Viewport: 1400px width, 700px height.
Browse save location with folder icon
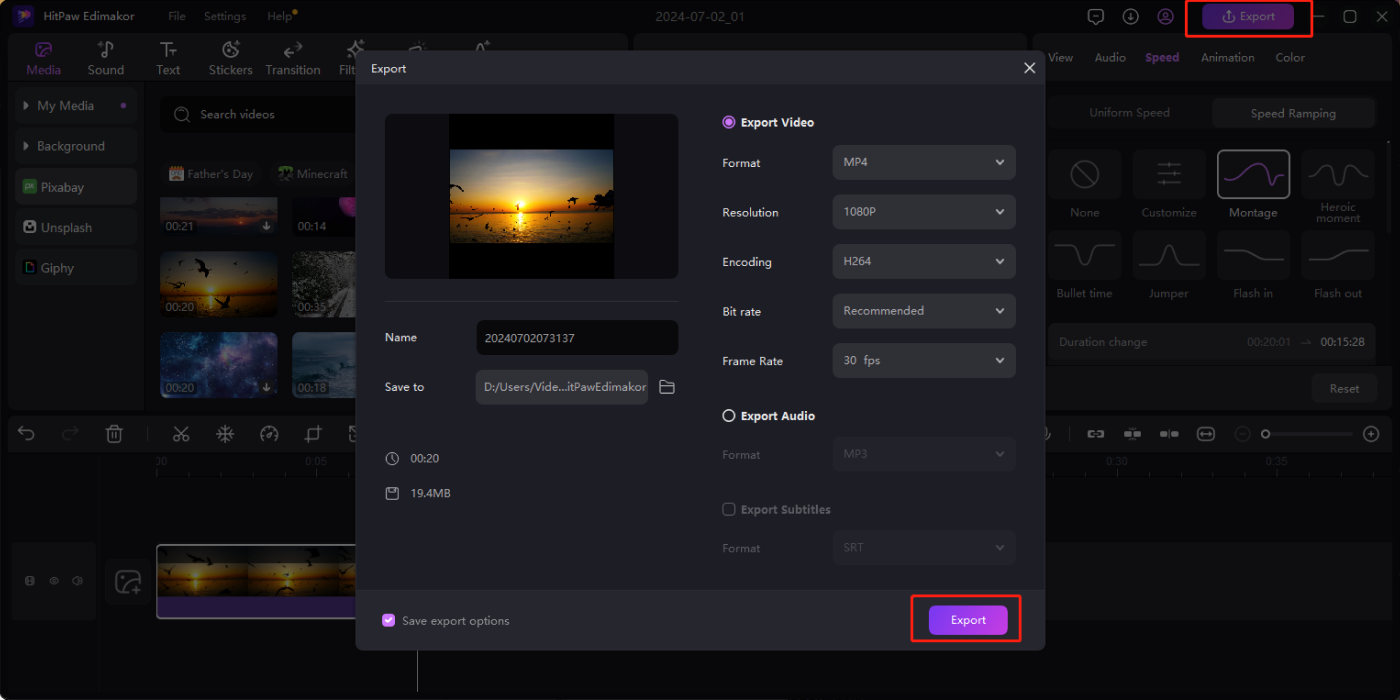pos(667,387)
